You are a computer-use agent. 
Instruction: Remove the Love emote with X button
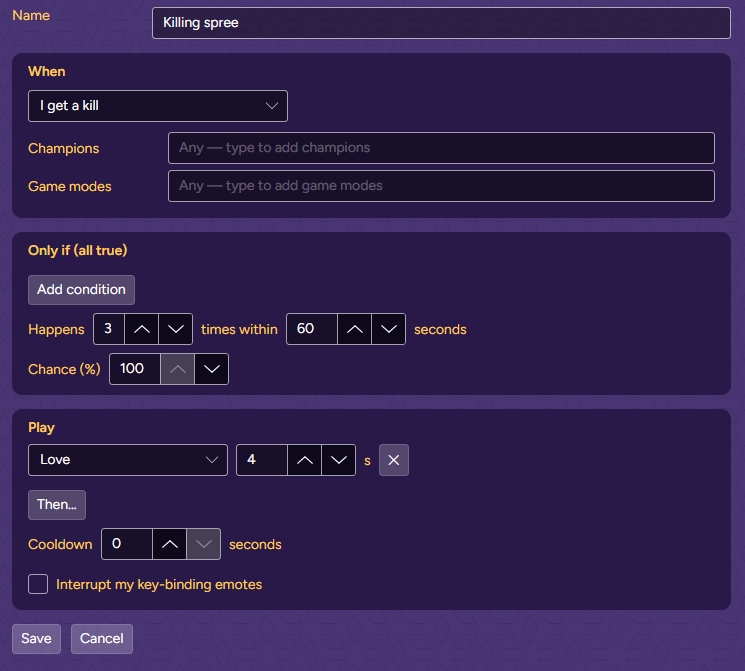(394, 460)
